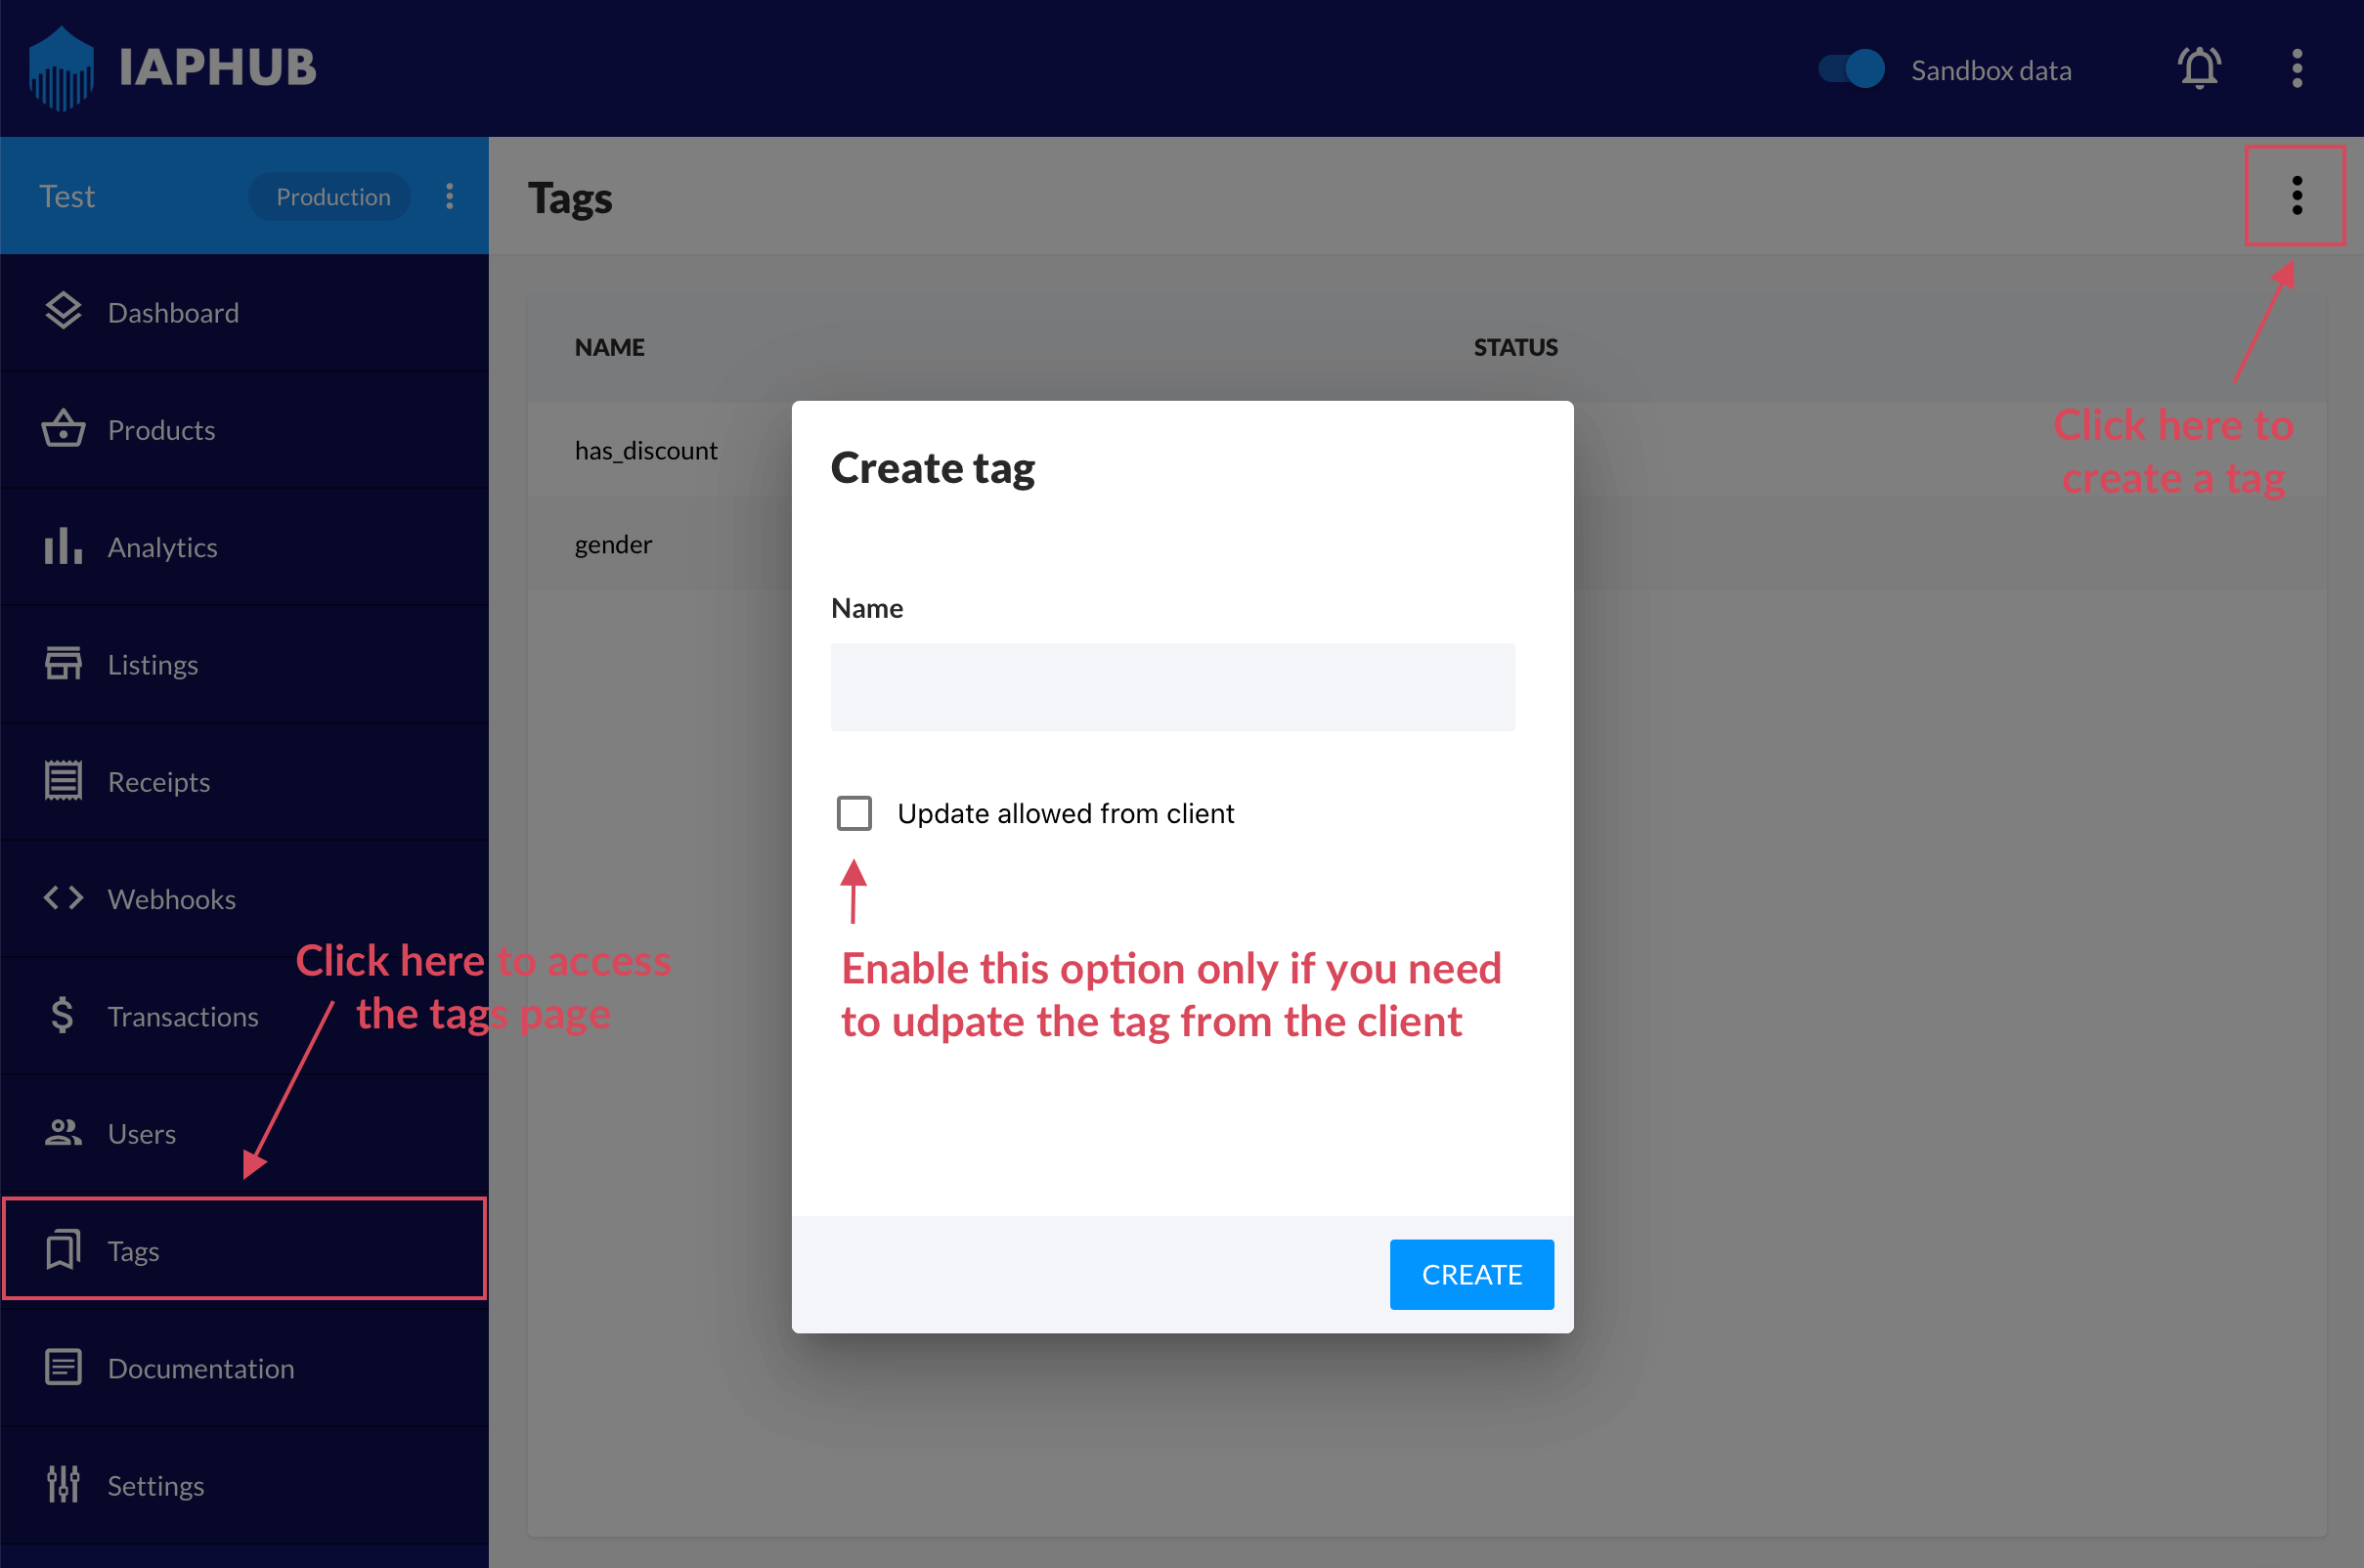
Task: Click the IAPHUB logo icon
Action: [x=62, y=68]
